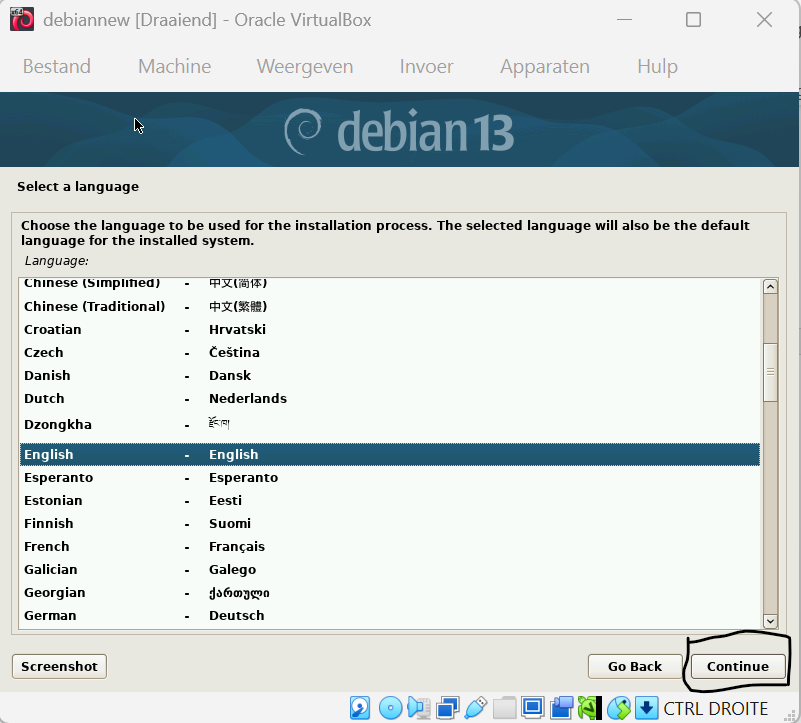Viewport: 801px width, 723px height.
Task: Click the Go Back button
Action: tap(635, 666)
